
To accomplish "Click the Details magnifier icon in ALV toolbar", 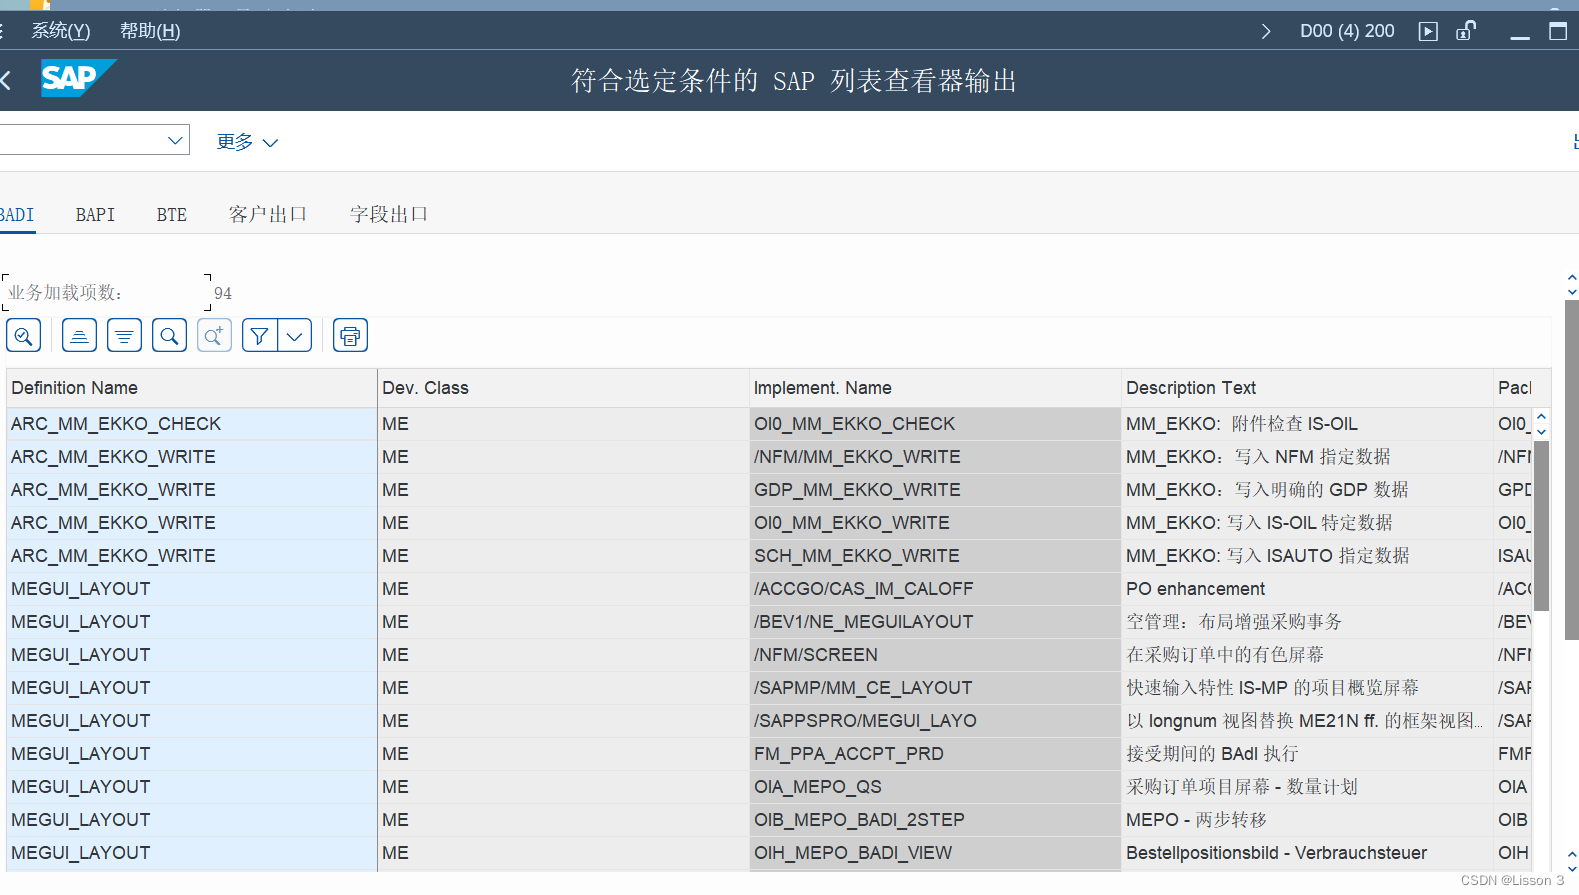I will coord(24,336).
